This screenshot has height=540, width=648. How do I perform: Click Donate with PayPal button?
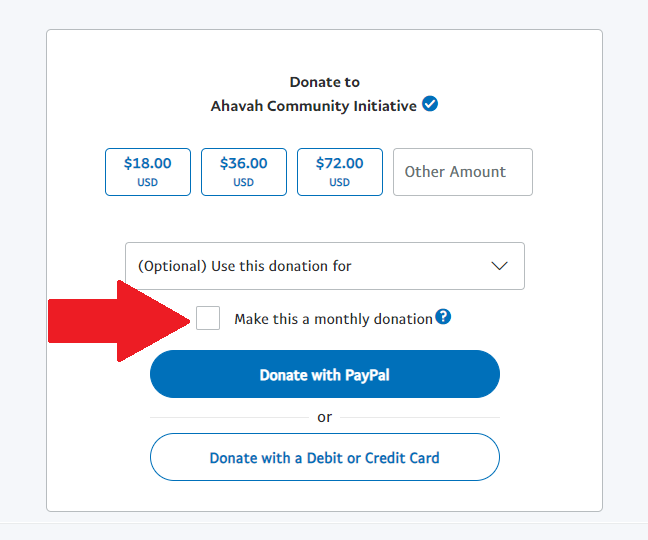coord(325,374)
